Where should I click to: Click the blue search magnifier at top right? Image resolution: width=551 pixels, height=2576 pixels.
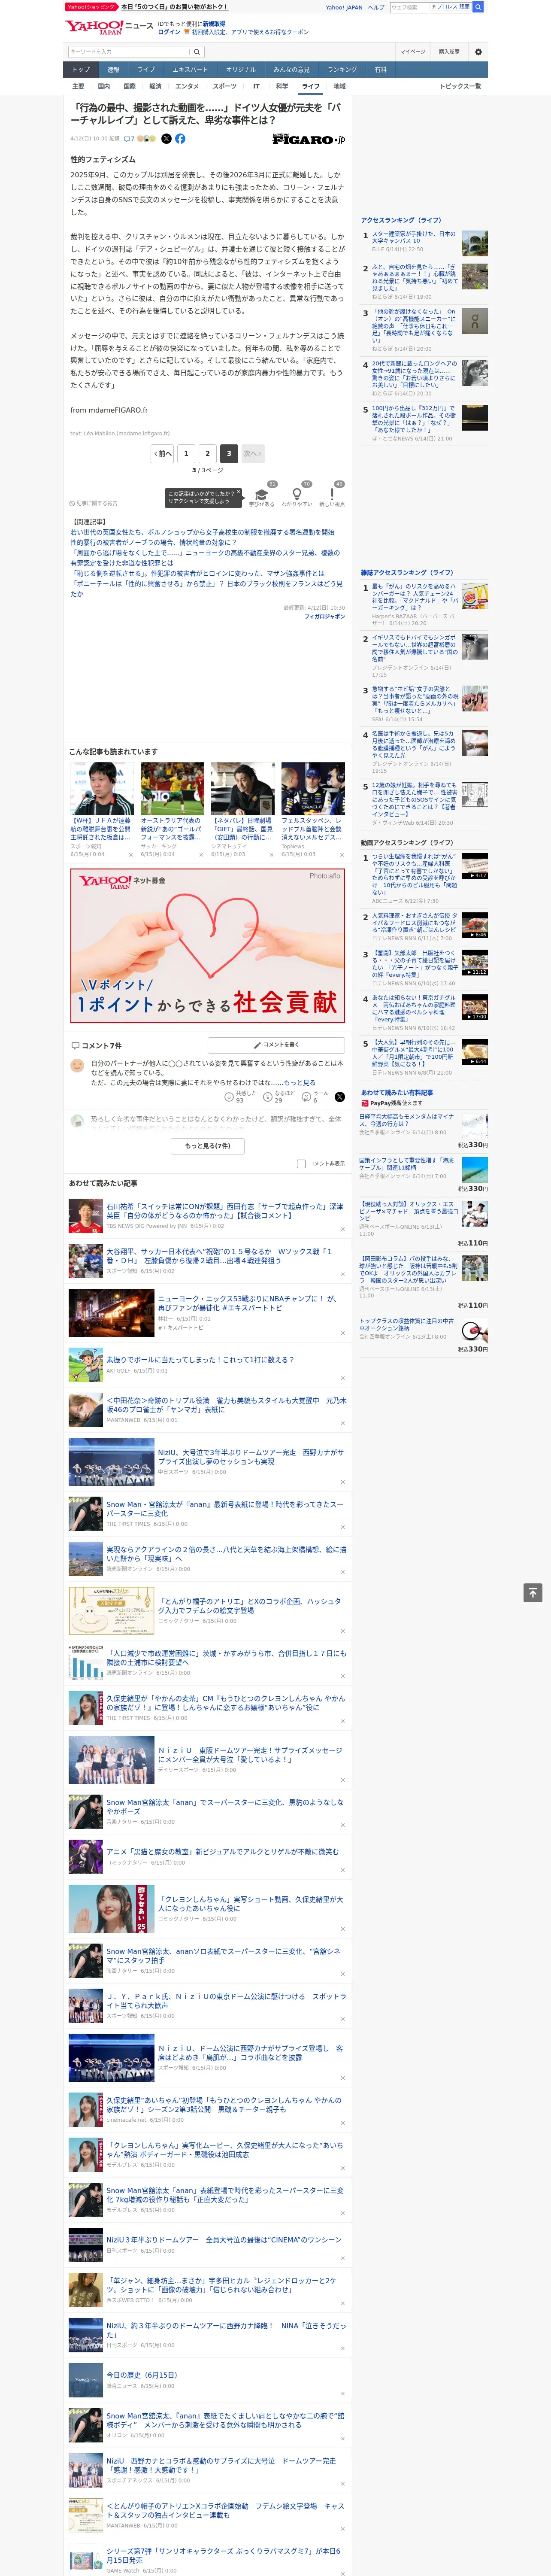[478, 7]
